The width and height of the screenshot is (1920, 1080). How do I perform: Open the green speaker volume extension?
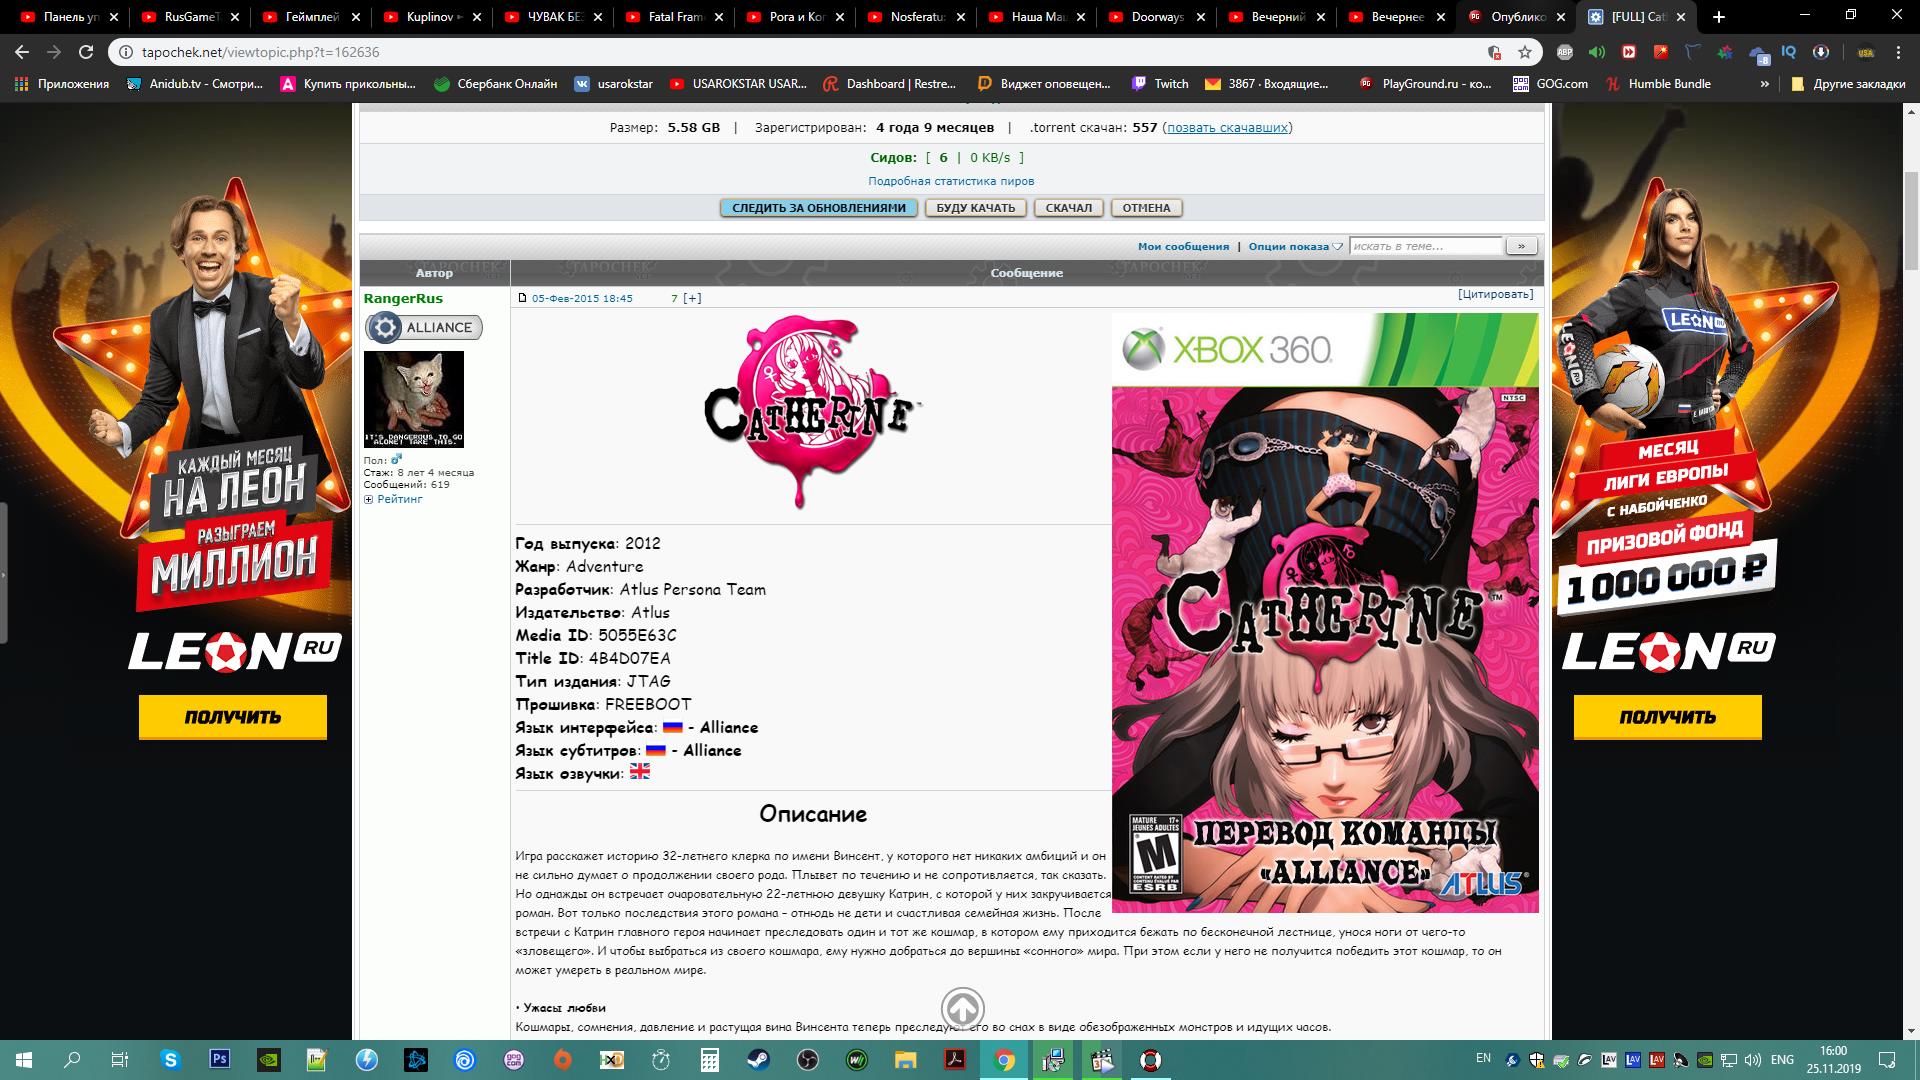click(1596, 52)
